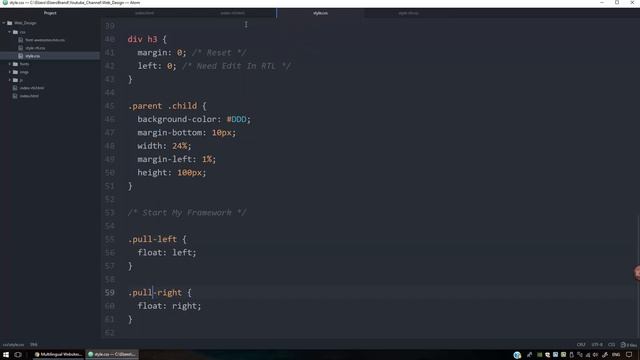Expand the imgs folder
This screenshot has height=360, width=640.
point(10,72)
